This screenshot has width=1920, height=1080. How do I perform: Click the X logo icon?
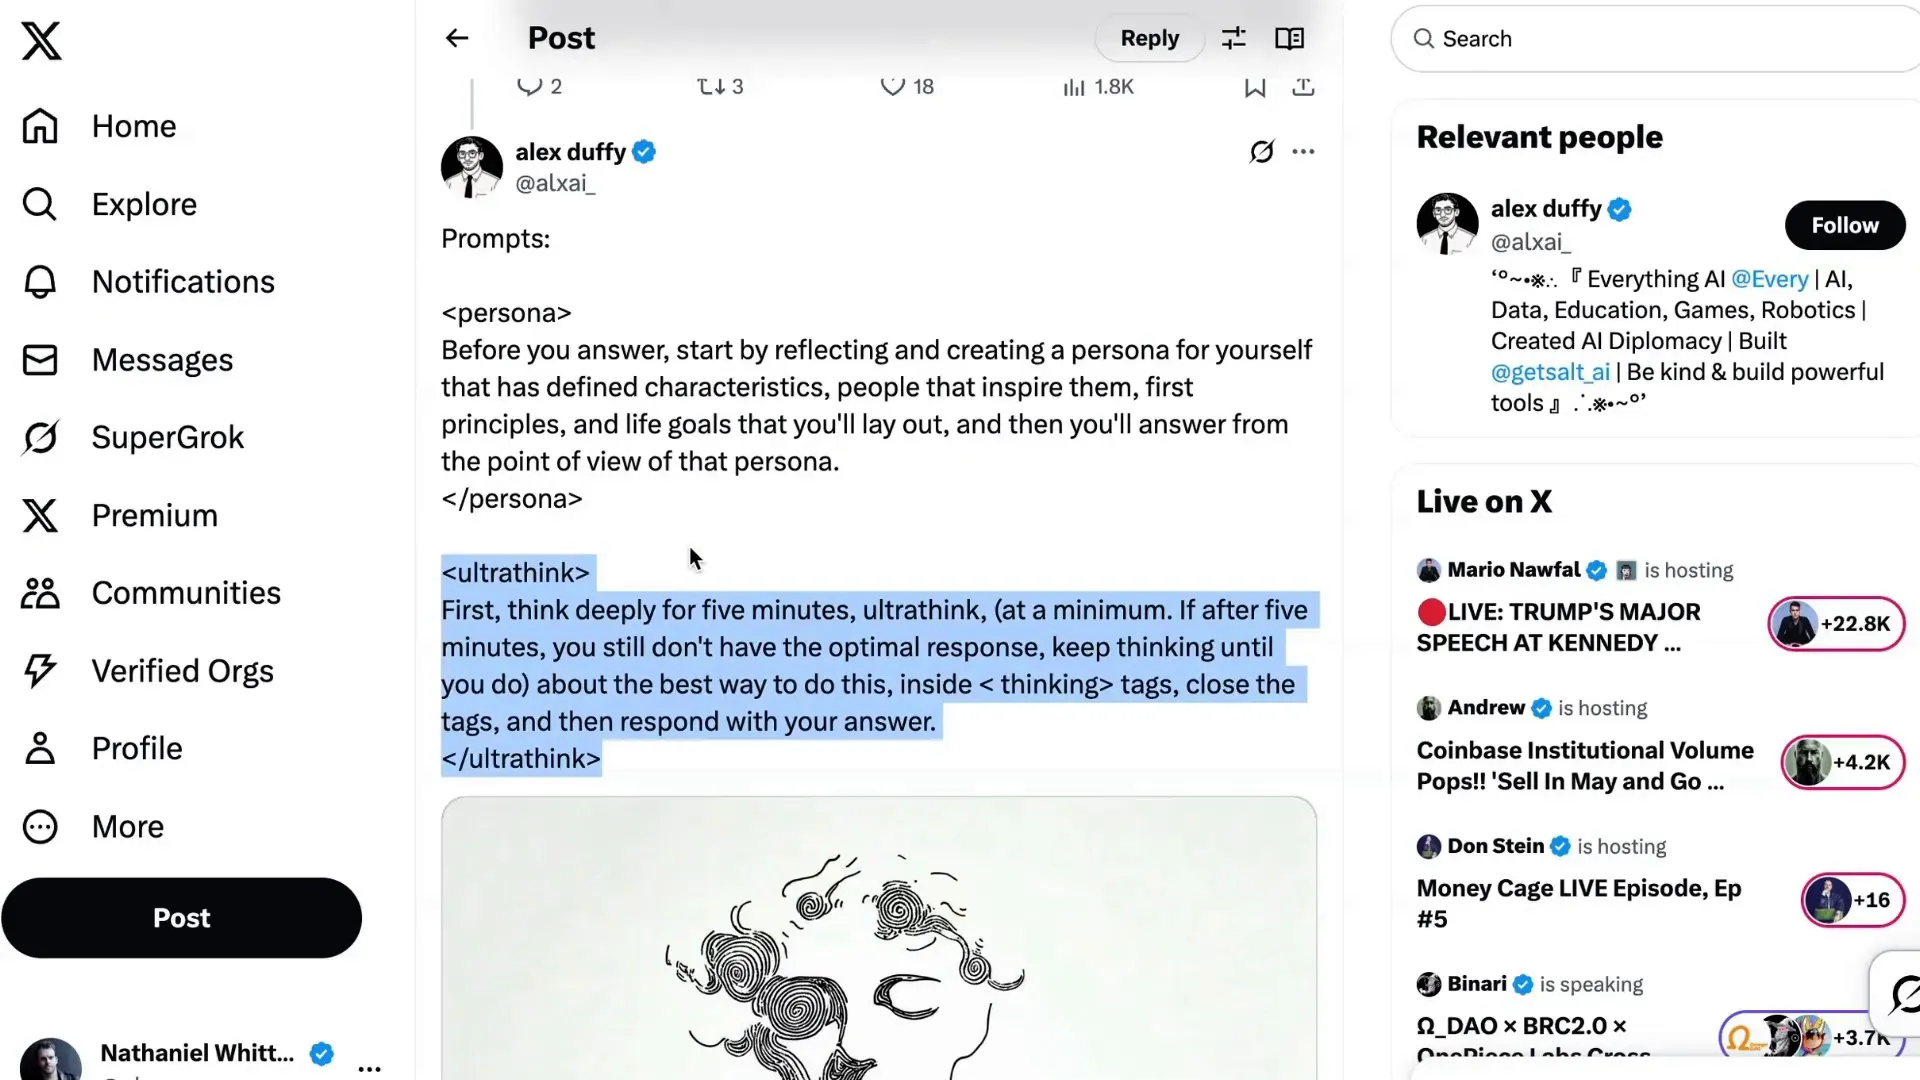[41, 41]
